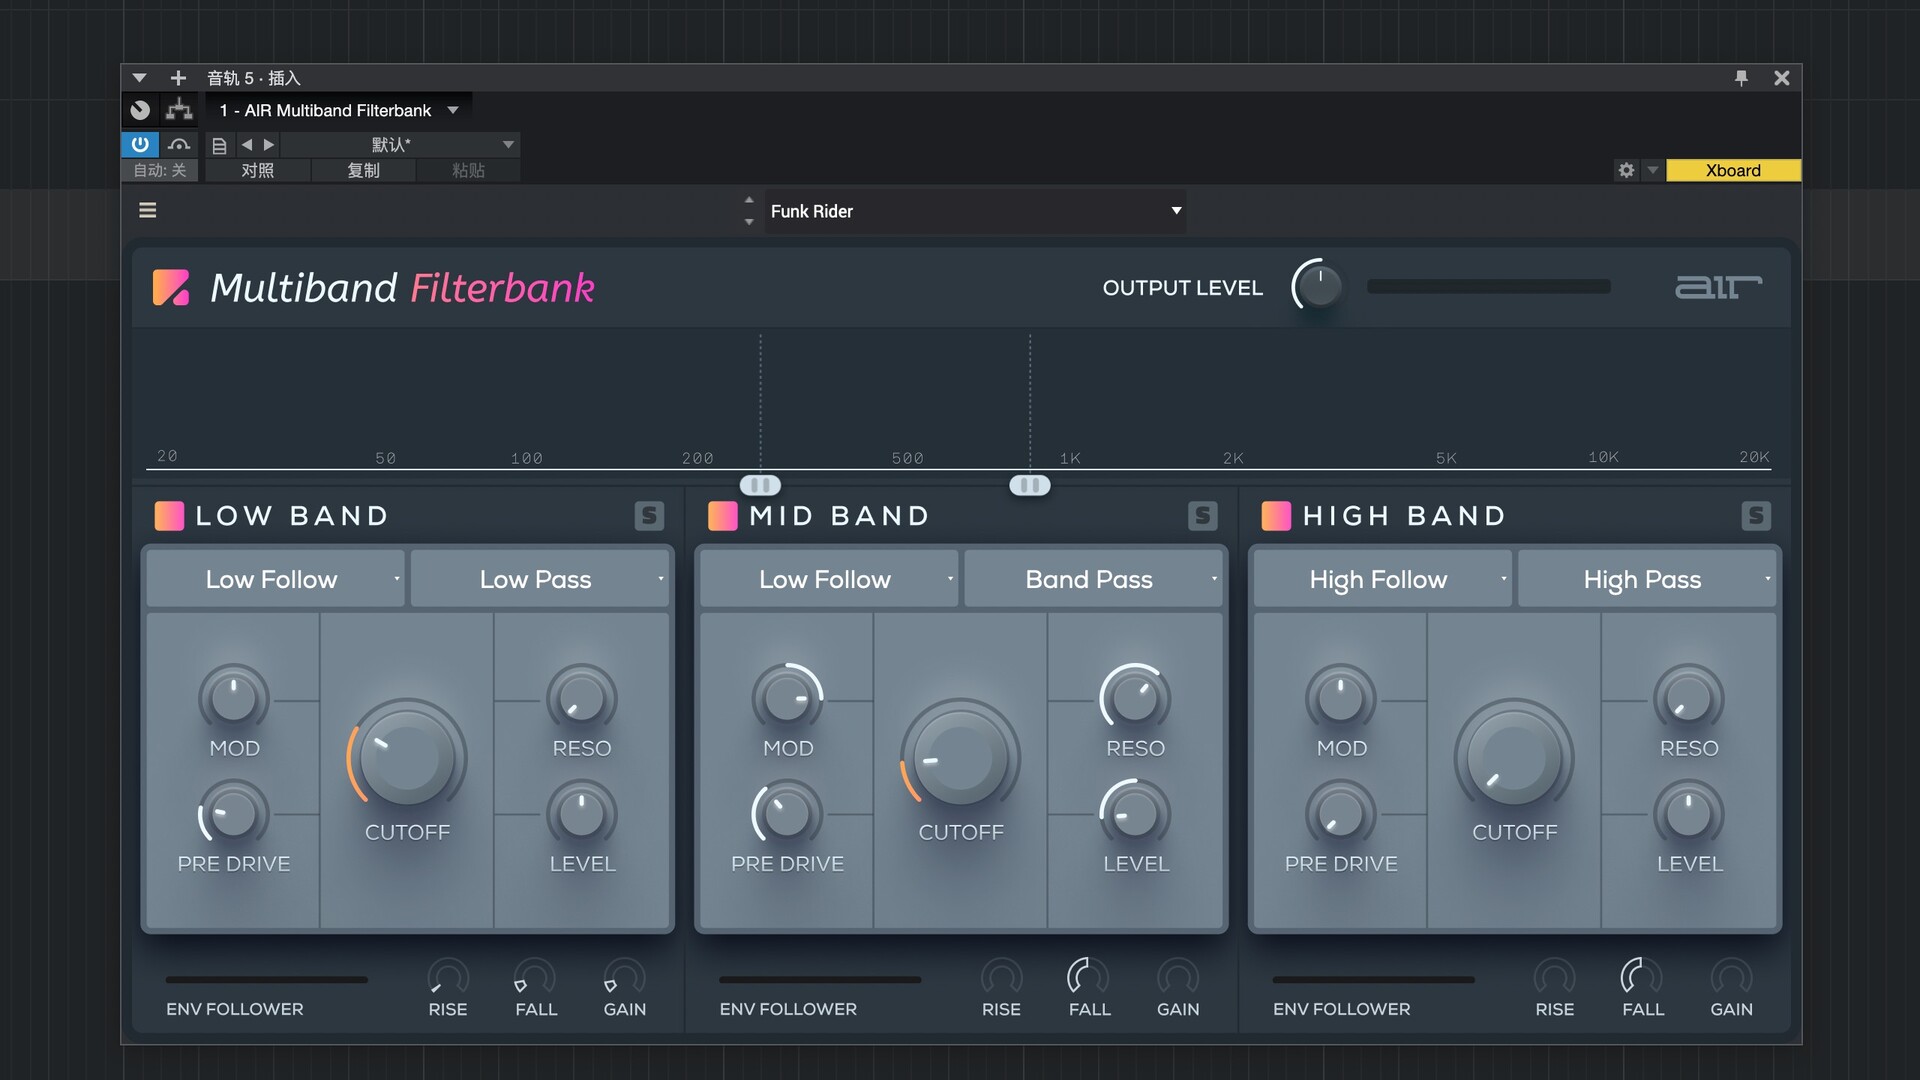The width and height of the screenshot is (1920, 1080).
Task: Click the automation mode icon
Action: pyautogui.click(x=179, y=144)
